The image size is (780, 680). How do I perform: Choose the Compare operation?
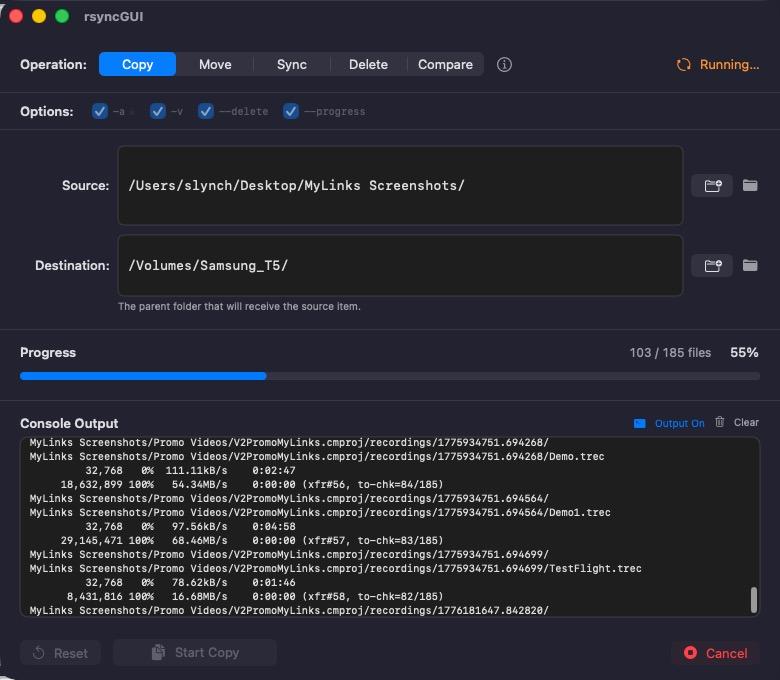coord(445,65)
